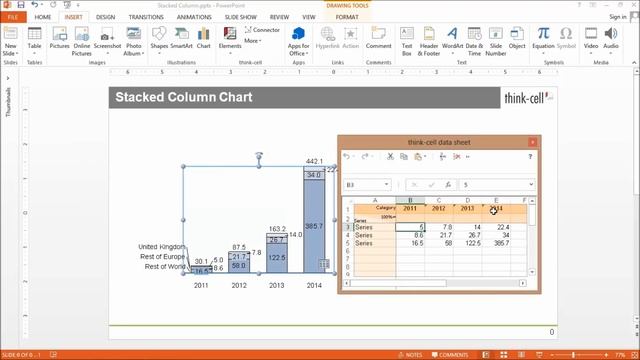This screenshot has width=640, height=360.
Task: Switch to Reading view in status bar
Action: point(521,355)
